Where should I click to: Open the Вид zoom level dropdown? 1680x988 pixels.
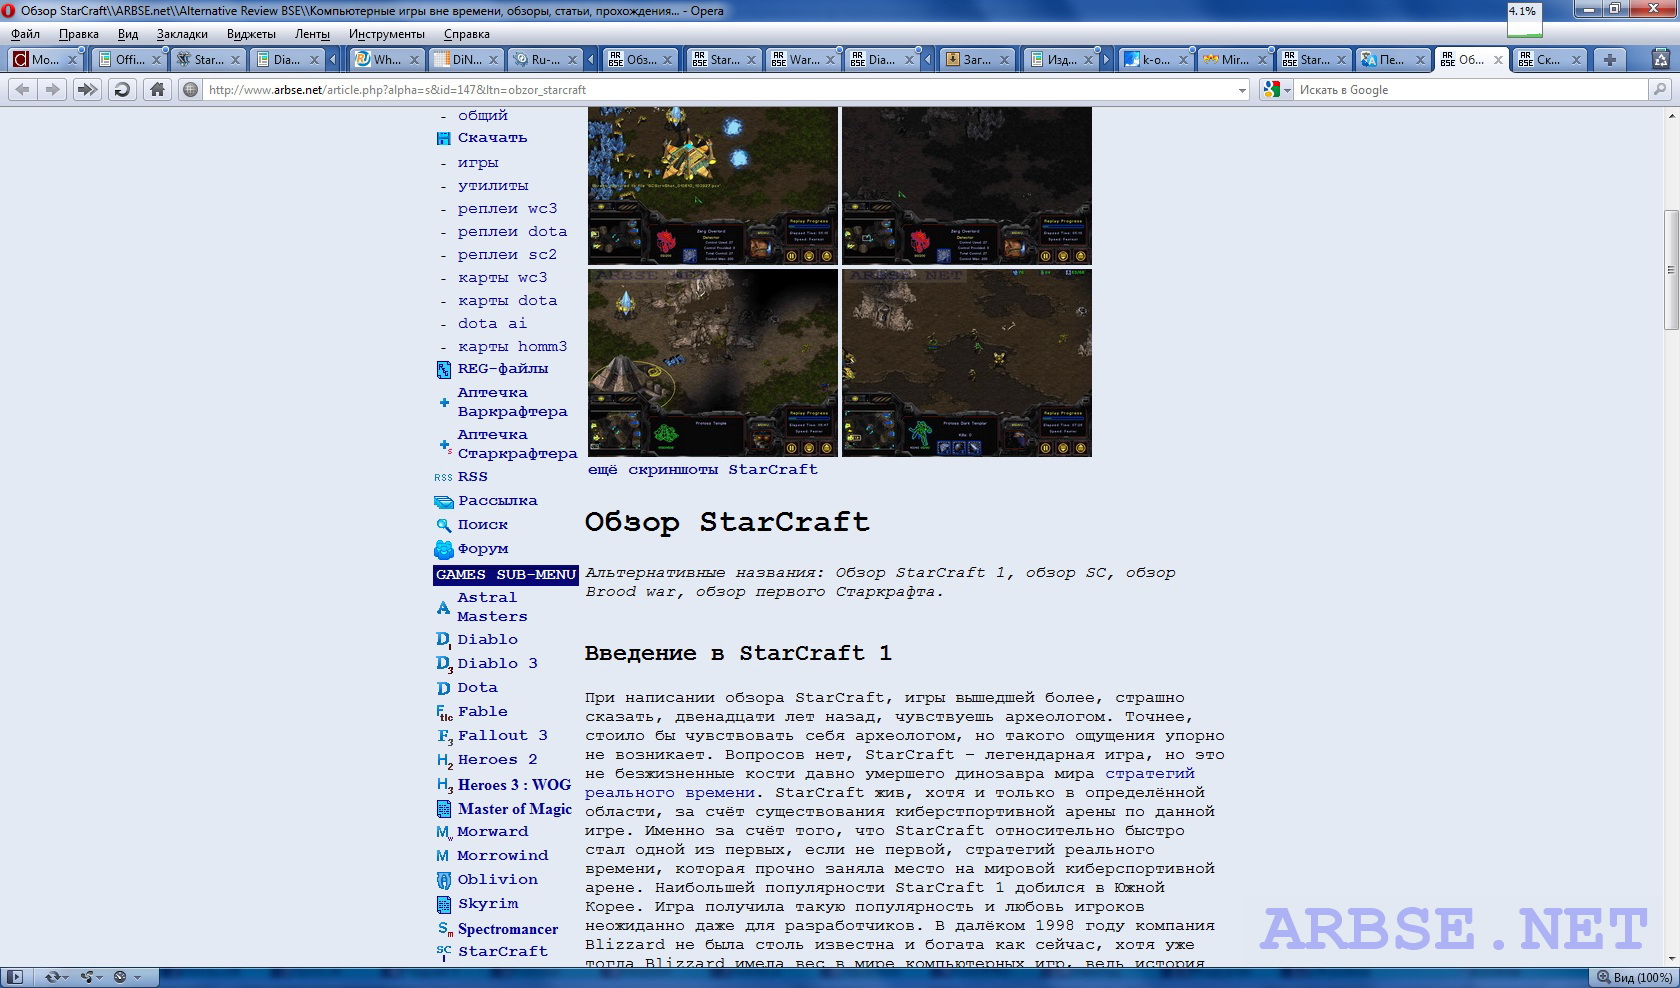pos(1635,977)
